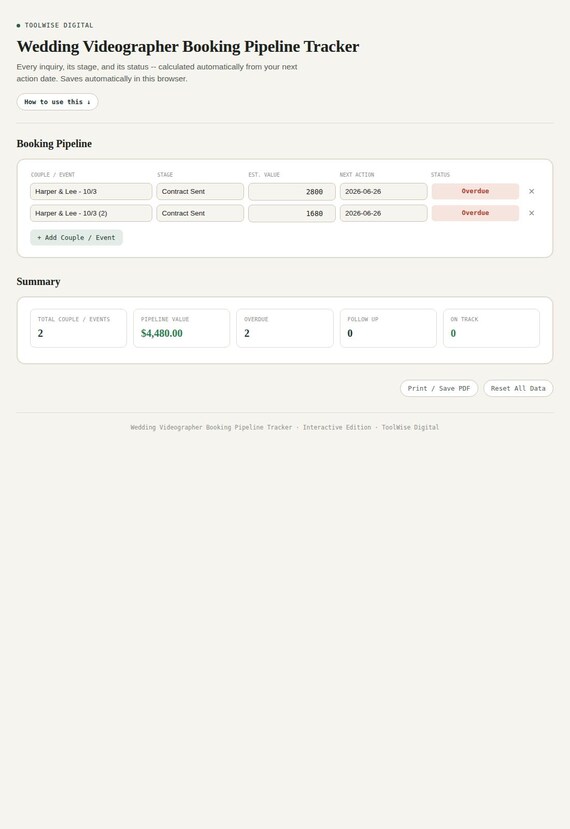
Task: Open Stage dropdown for Harper & Lee - 10/3 (2)
Action: coord(200,213)
